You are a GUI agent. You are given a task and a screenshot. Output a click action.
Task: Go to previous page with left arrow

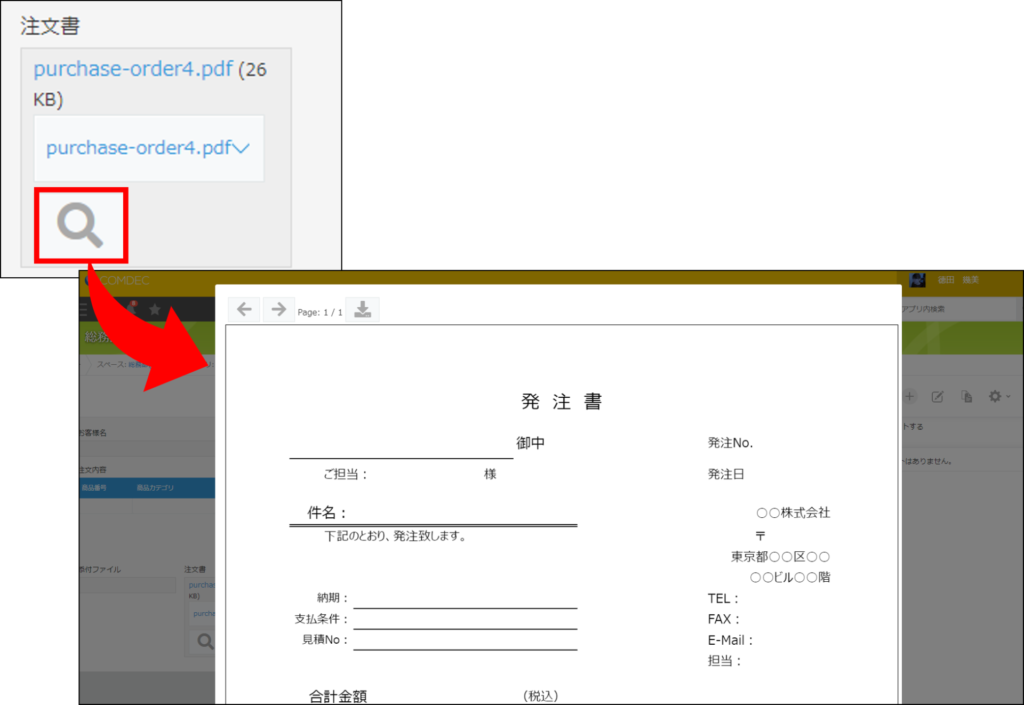(x=244, y=308)
